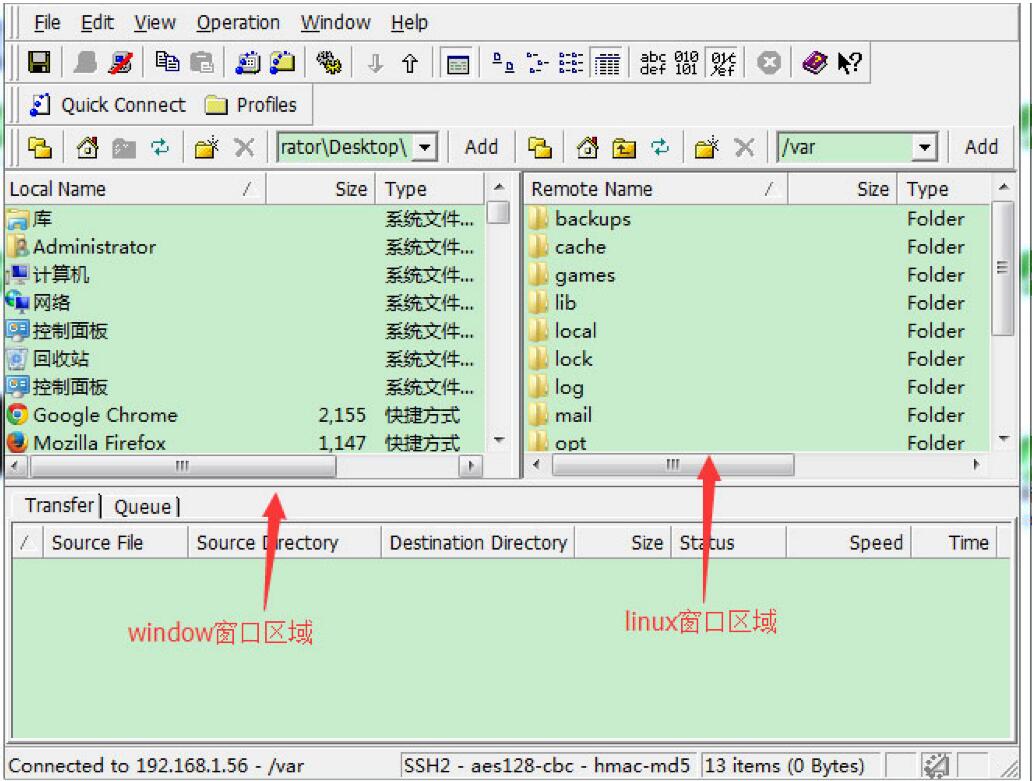This screenshot has width=1032, height=781.
Task: Go to the remote home folder
Action: 588,148
